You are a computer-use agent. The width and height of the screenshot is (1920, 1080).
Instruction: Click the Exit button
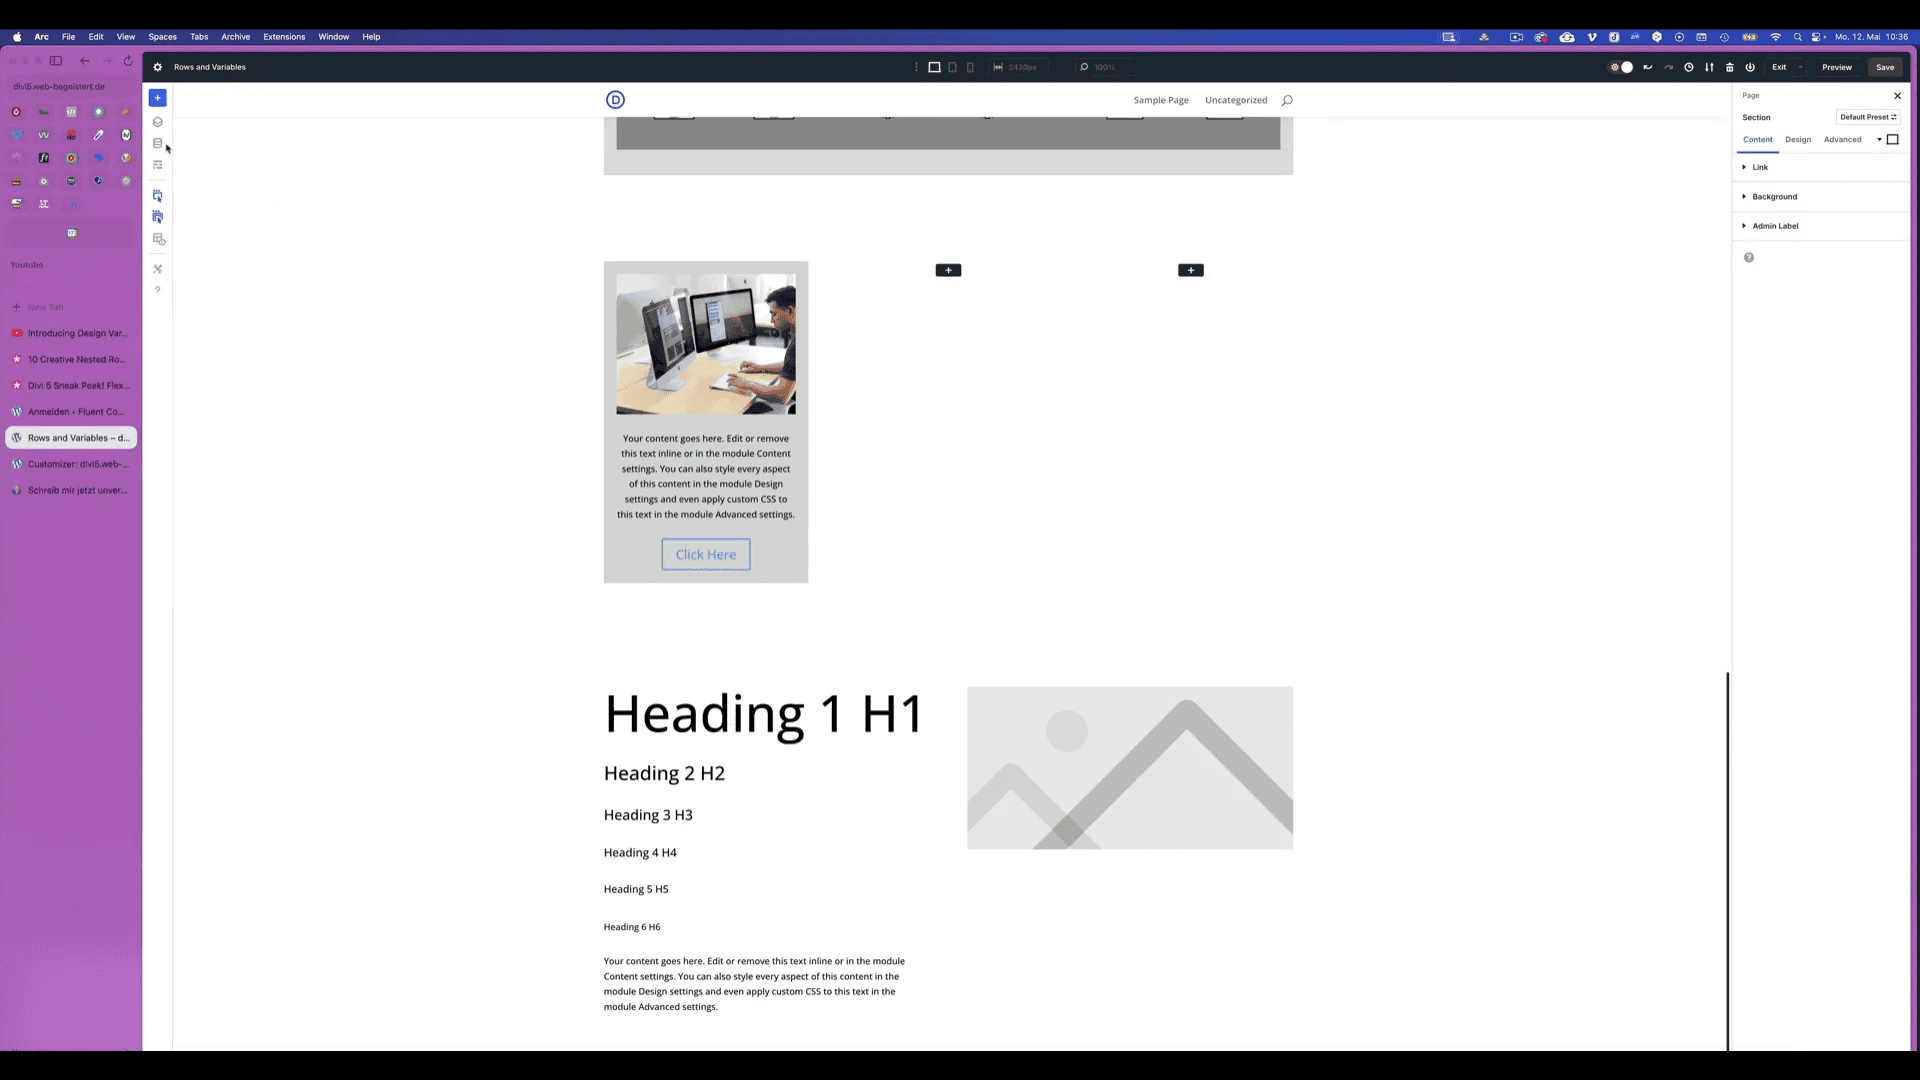(1779, 67)
